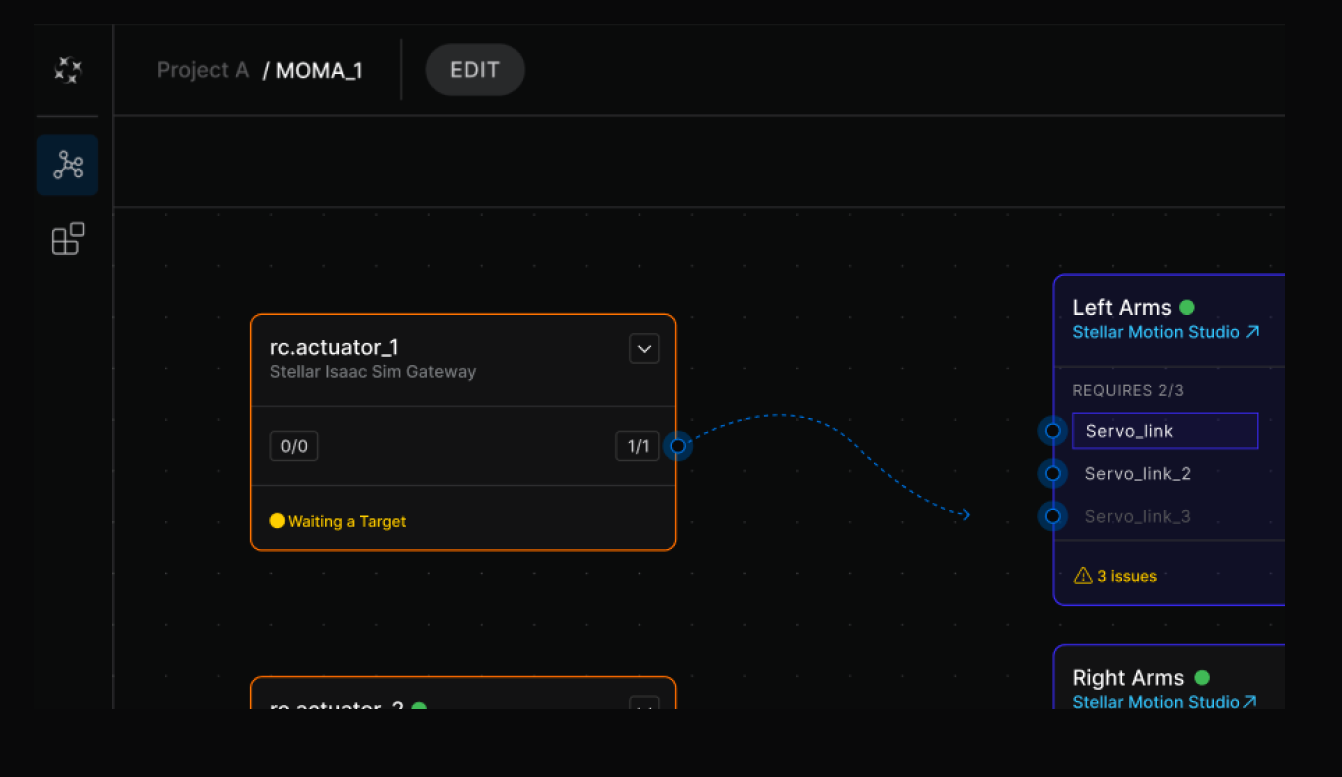Open Stellar Motion Studio link under Right Arms
The height and width of the screenshot is (777, 1342).
pyautogui.click(x=1165, y=702)
